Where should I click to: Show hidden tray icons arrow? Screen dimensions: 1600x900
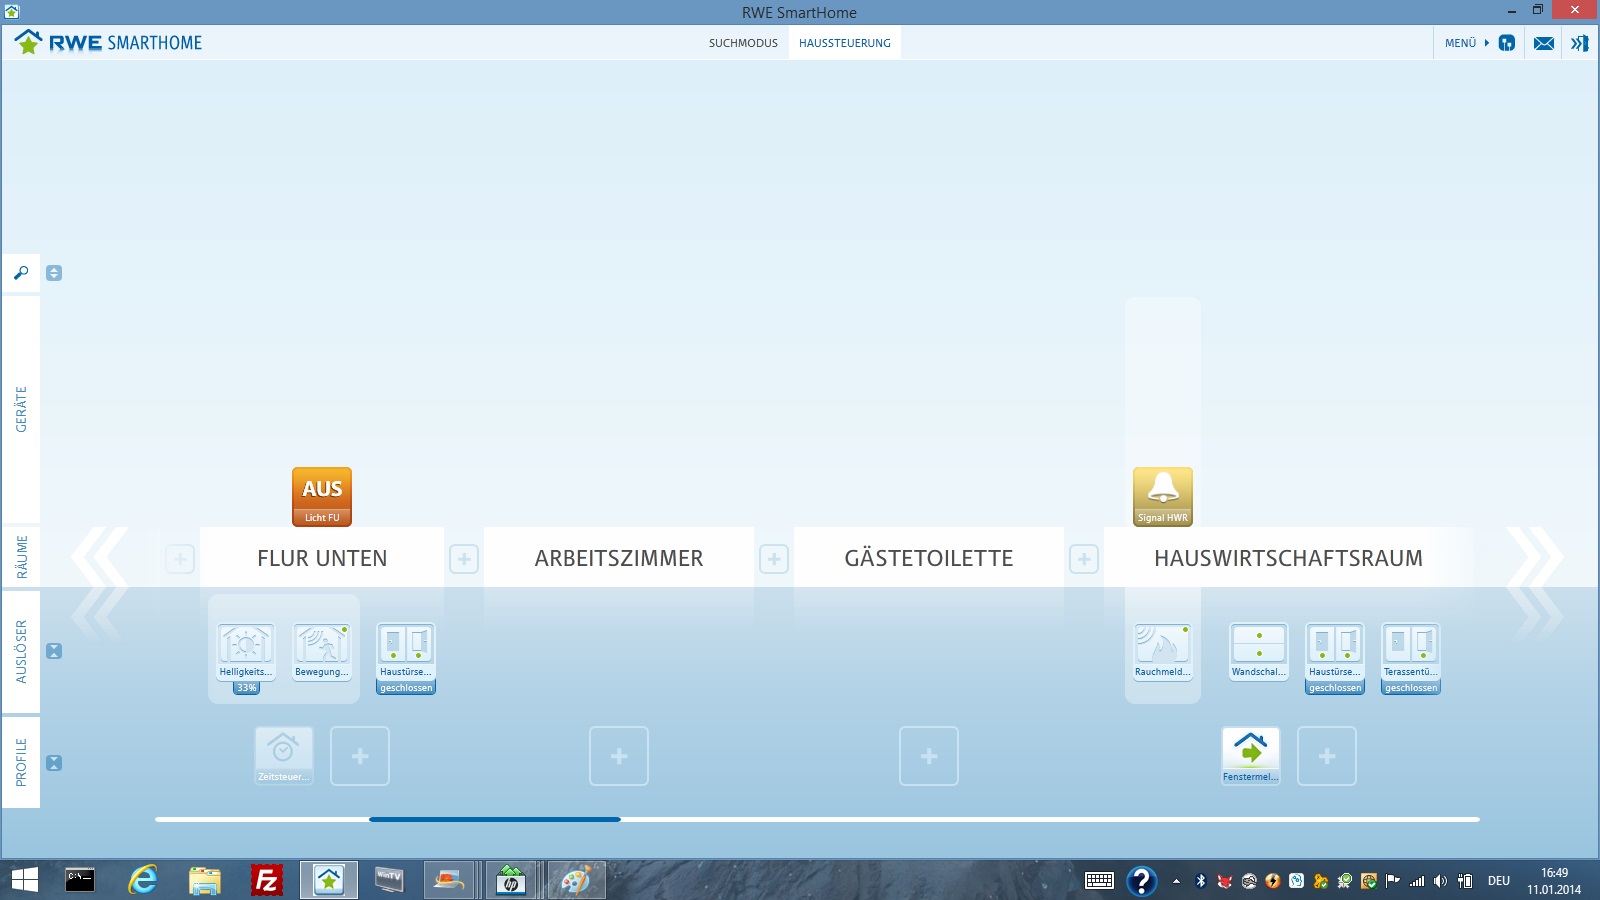(x=1176, y=881)
